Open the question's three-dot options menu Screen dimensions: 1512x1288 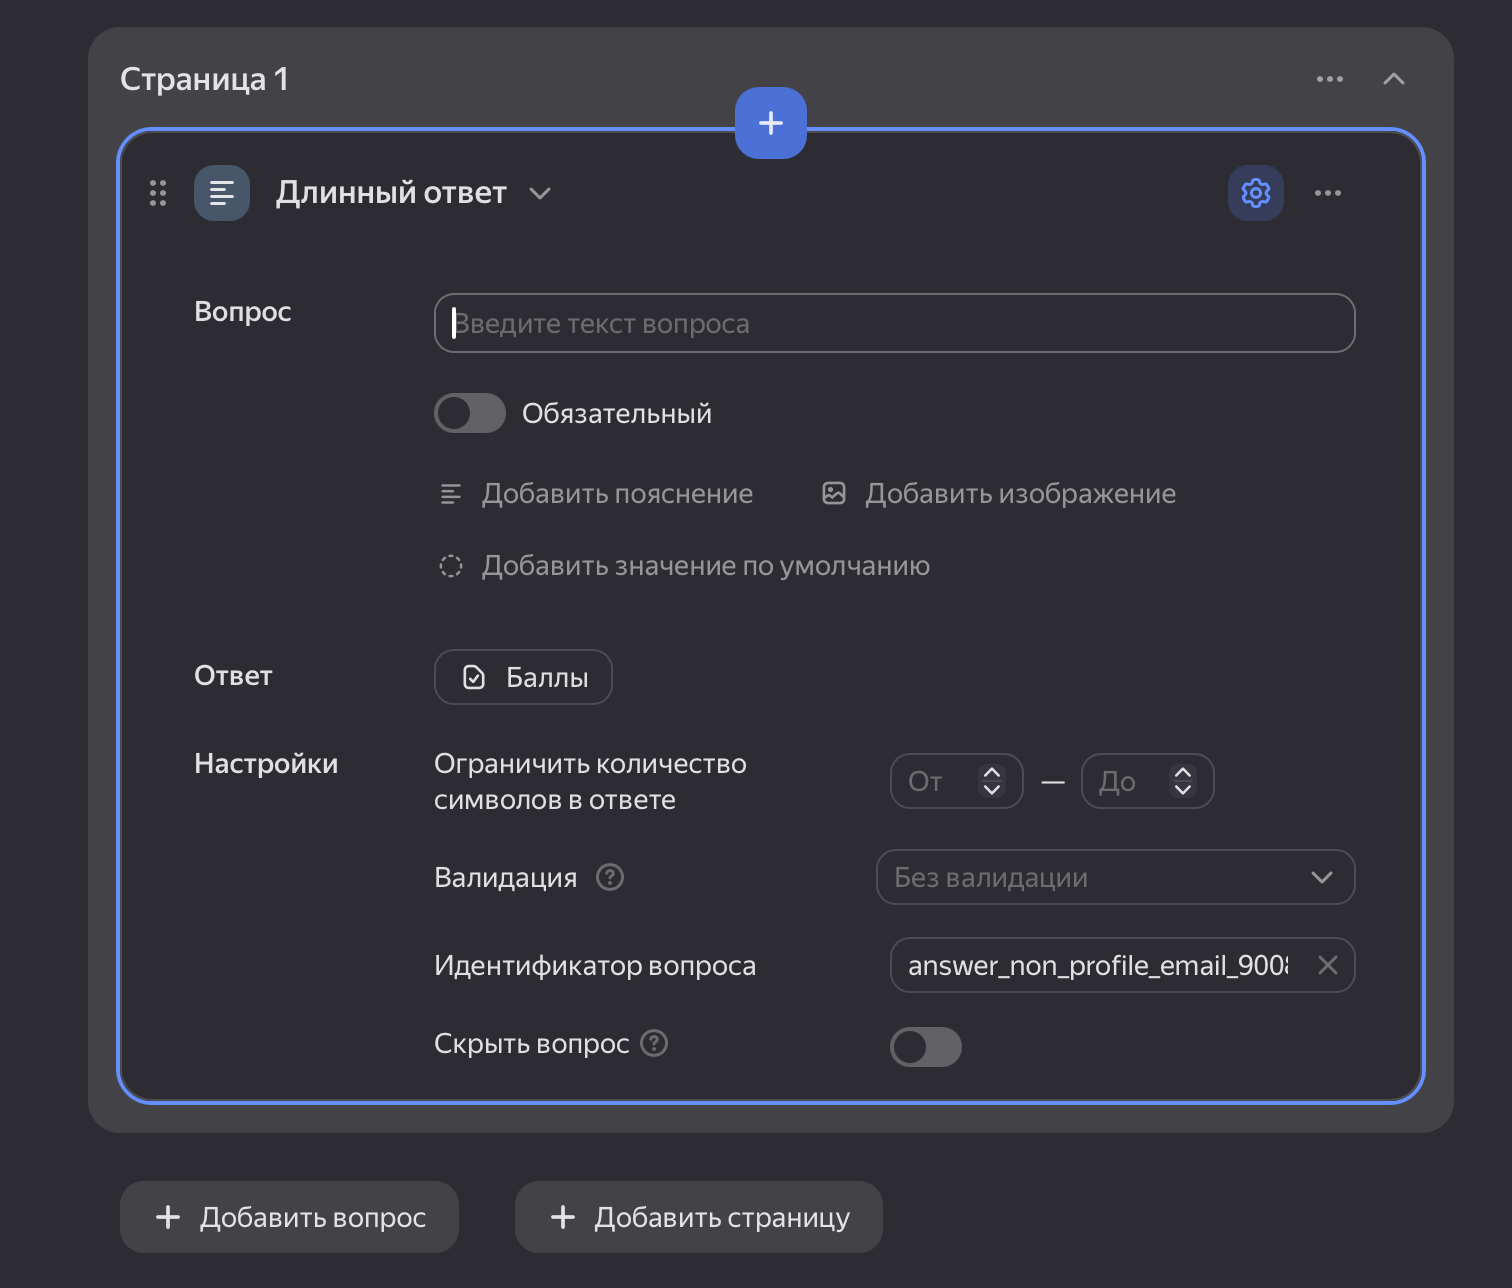click(x=1327, y=193)
